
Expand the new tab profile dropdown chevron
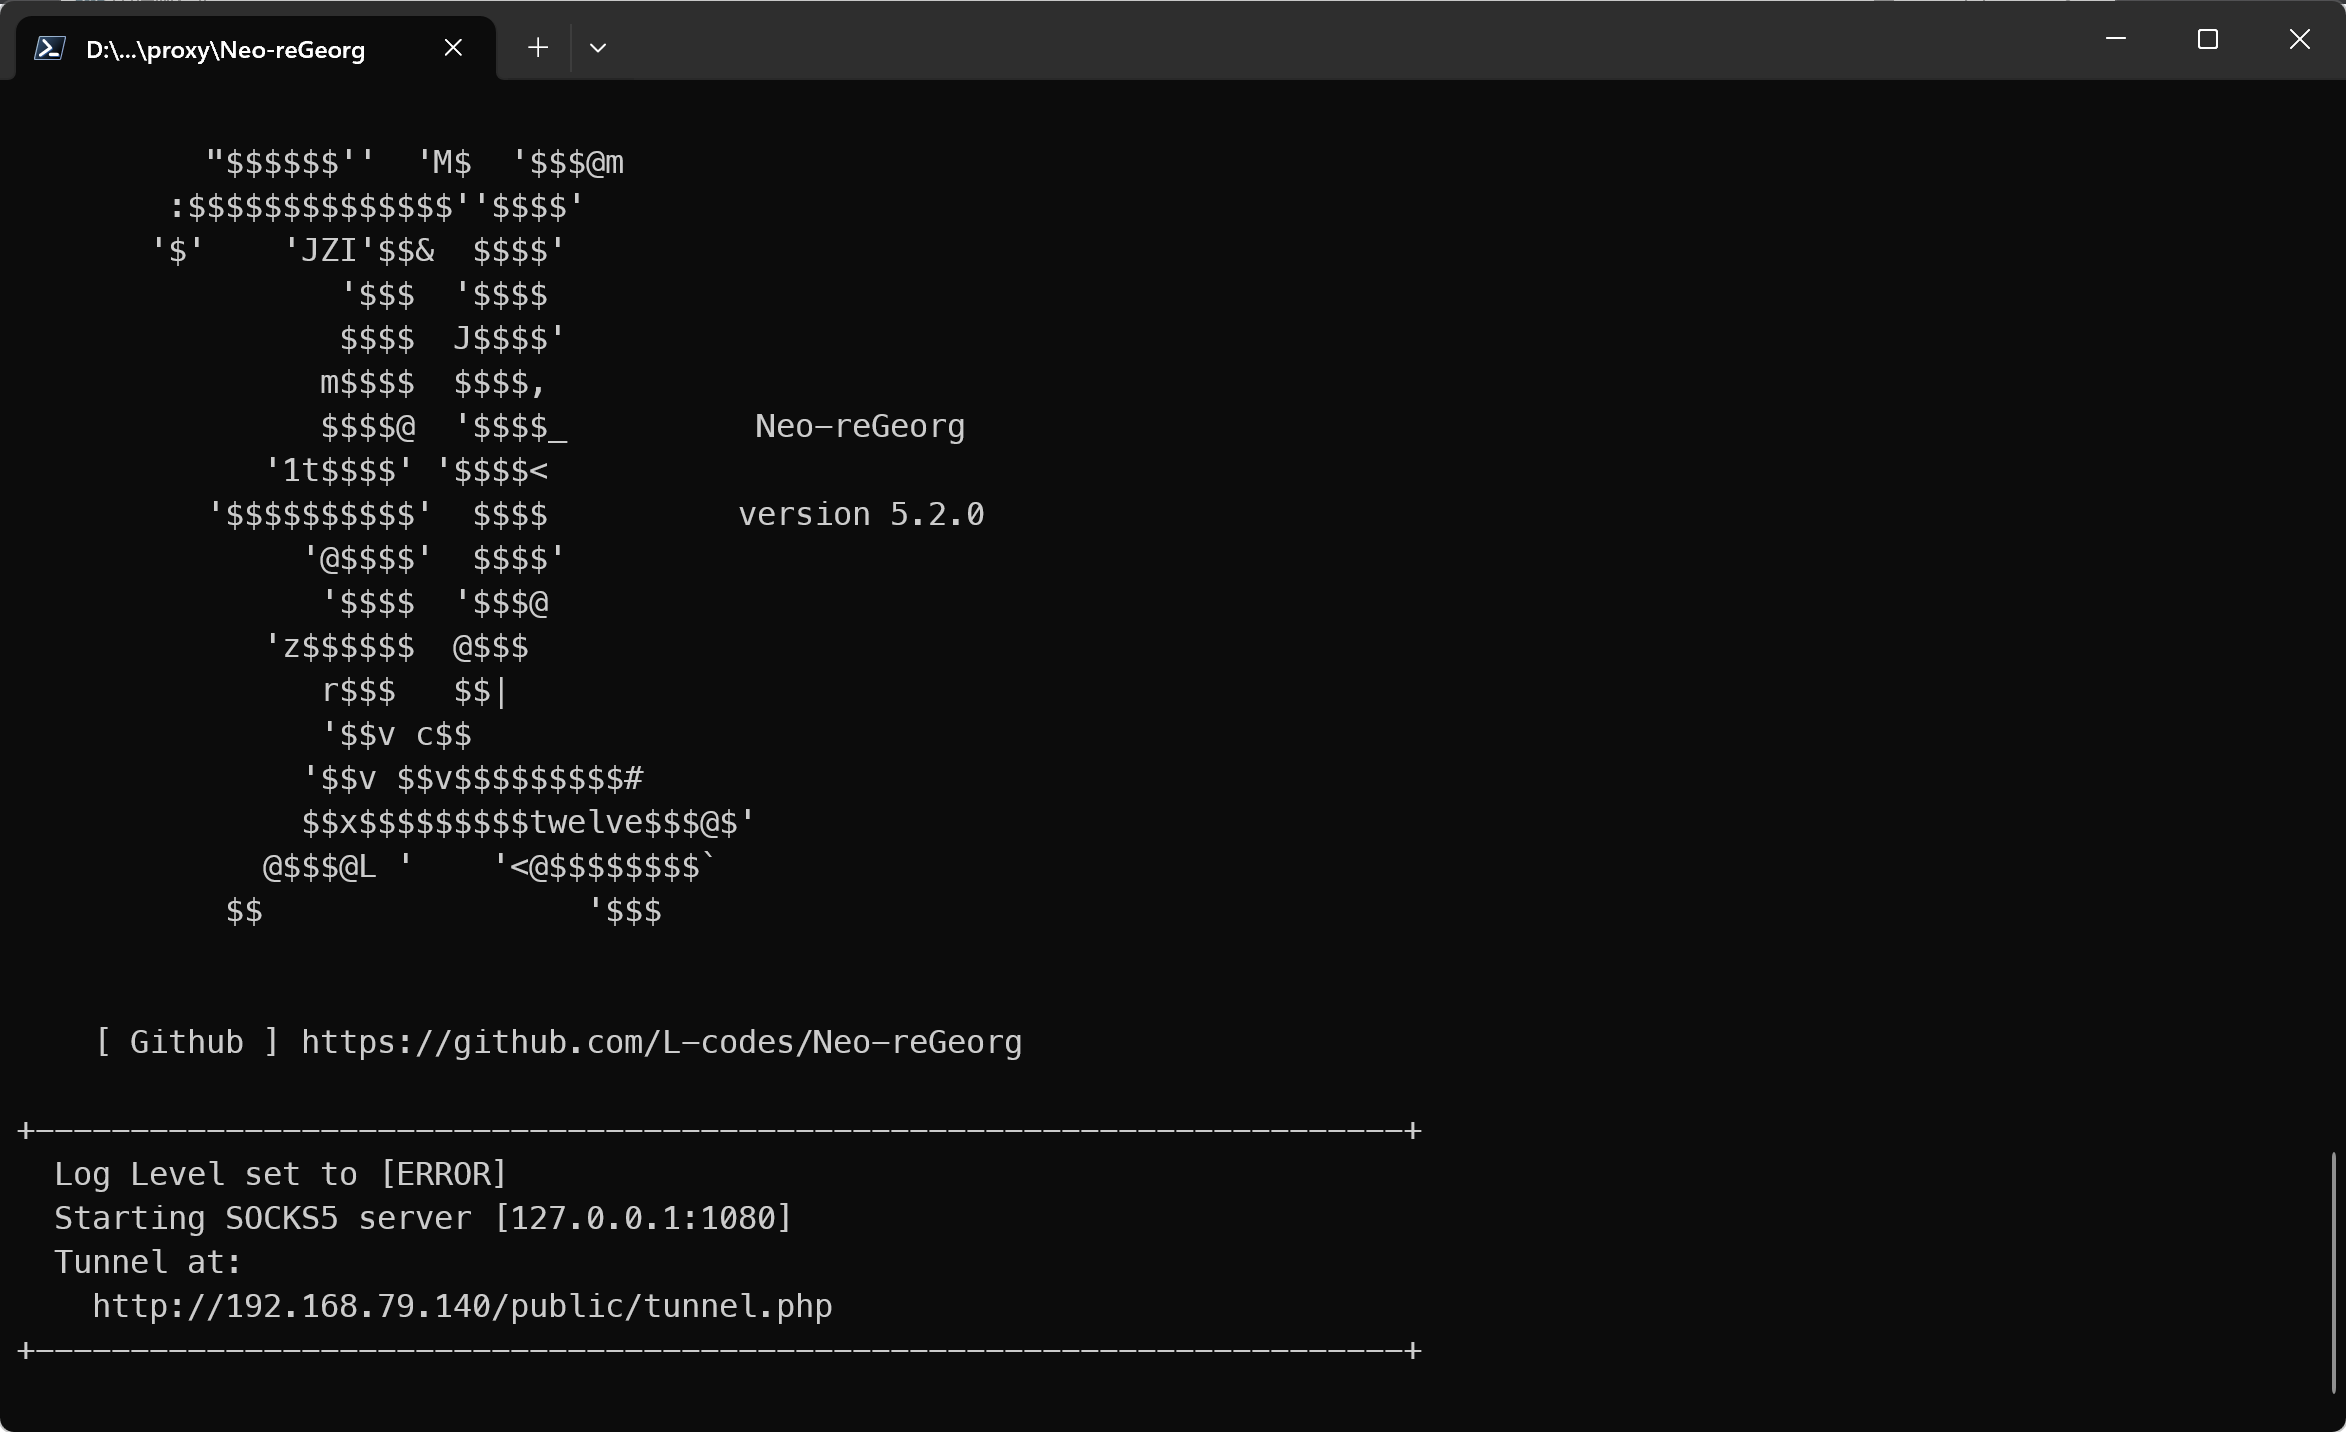[x=598, y=48]
